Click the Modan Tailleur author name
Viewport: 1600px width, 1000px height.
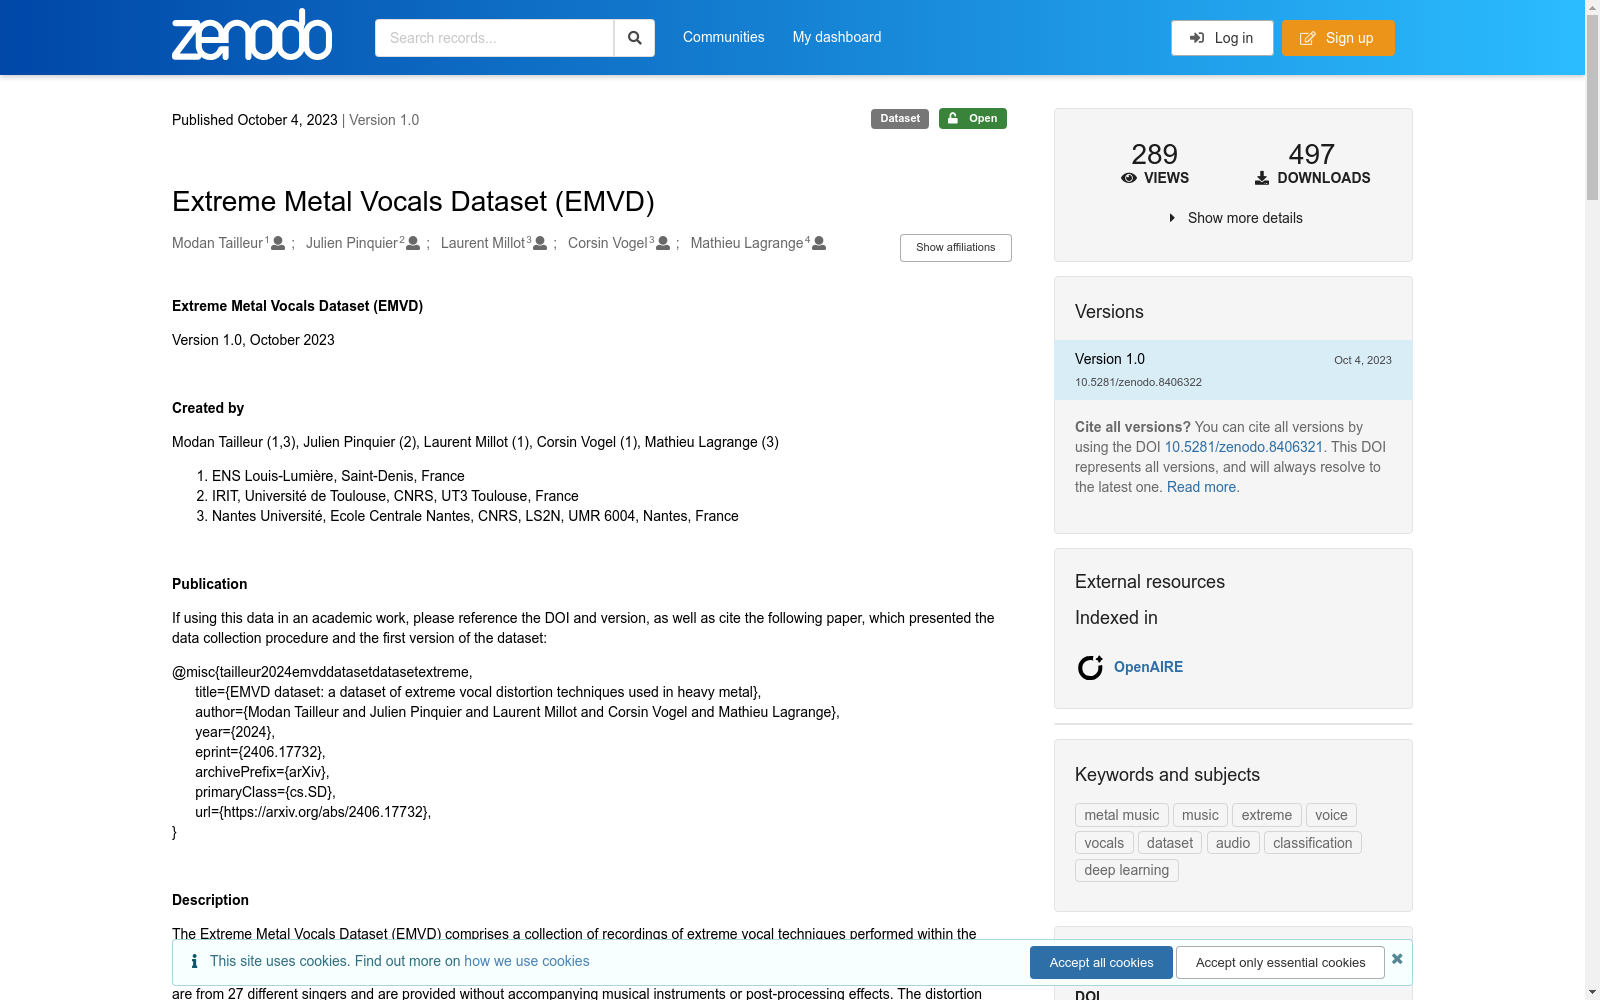pos(217,243)
